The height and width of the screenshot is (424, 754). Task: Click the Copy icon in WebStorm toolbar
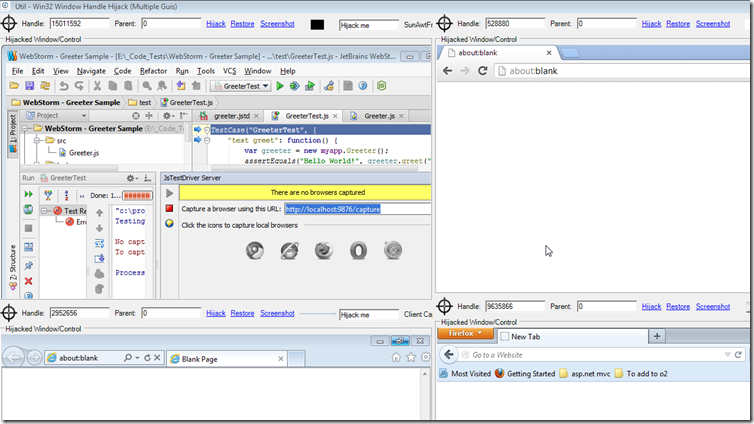[113, 86]
